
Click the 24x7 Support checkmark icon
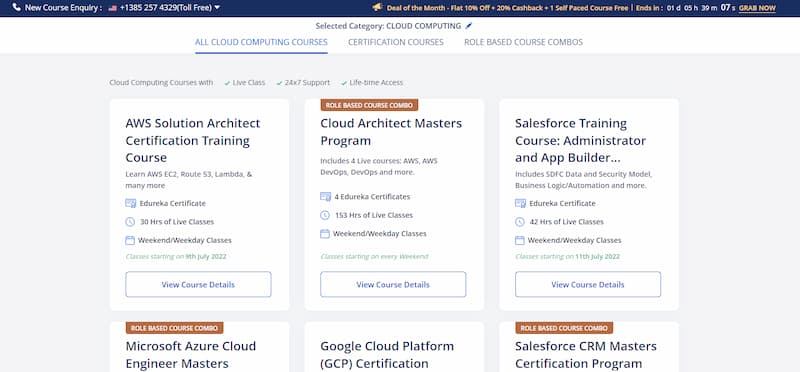click(280, 83)
